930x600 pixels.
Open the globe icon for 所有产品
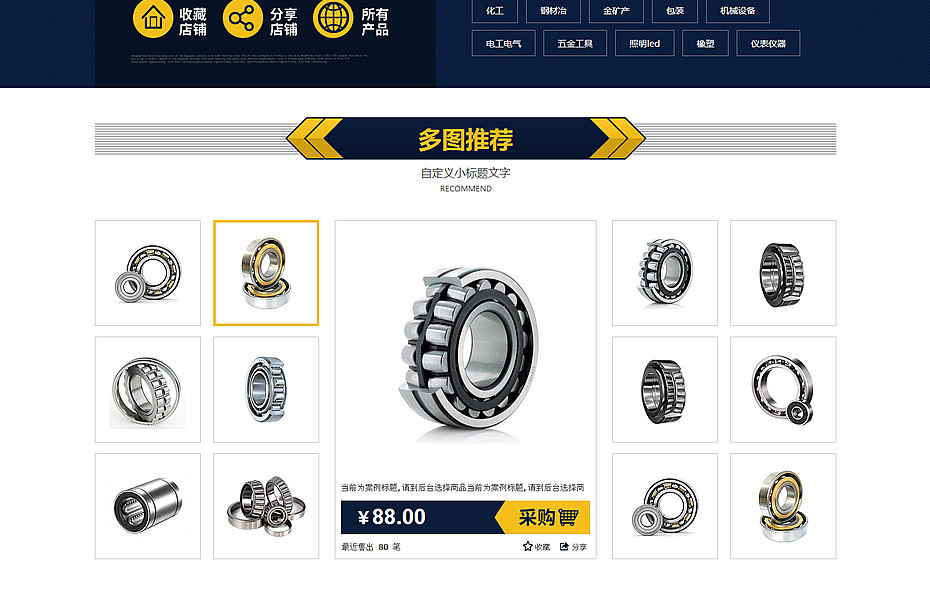coord(333,18)
